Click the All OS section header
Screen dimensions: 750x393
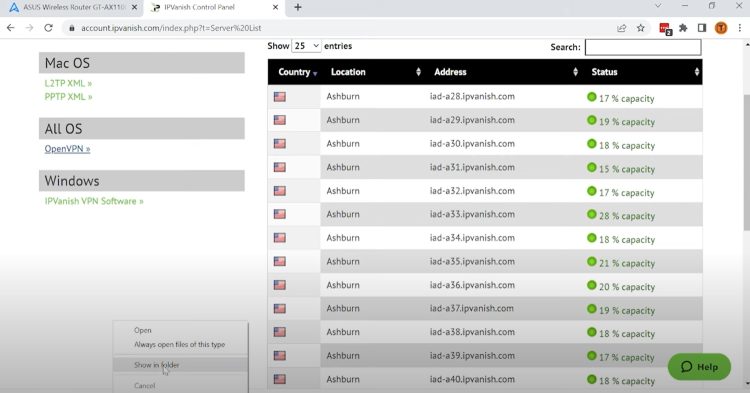point(142,129)
